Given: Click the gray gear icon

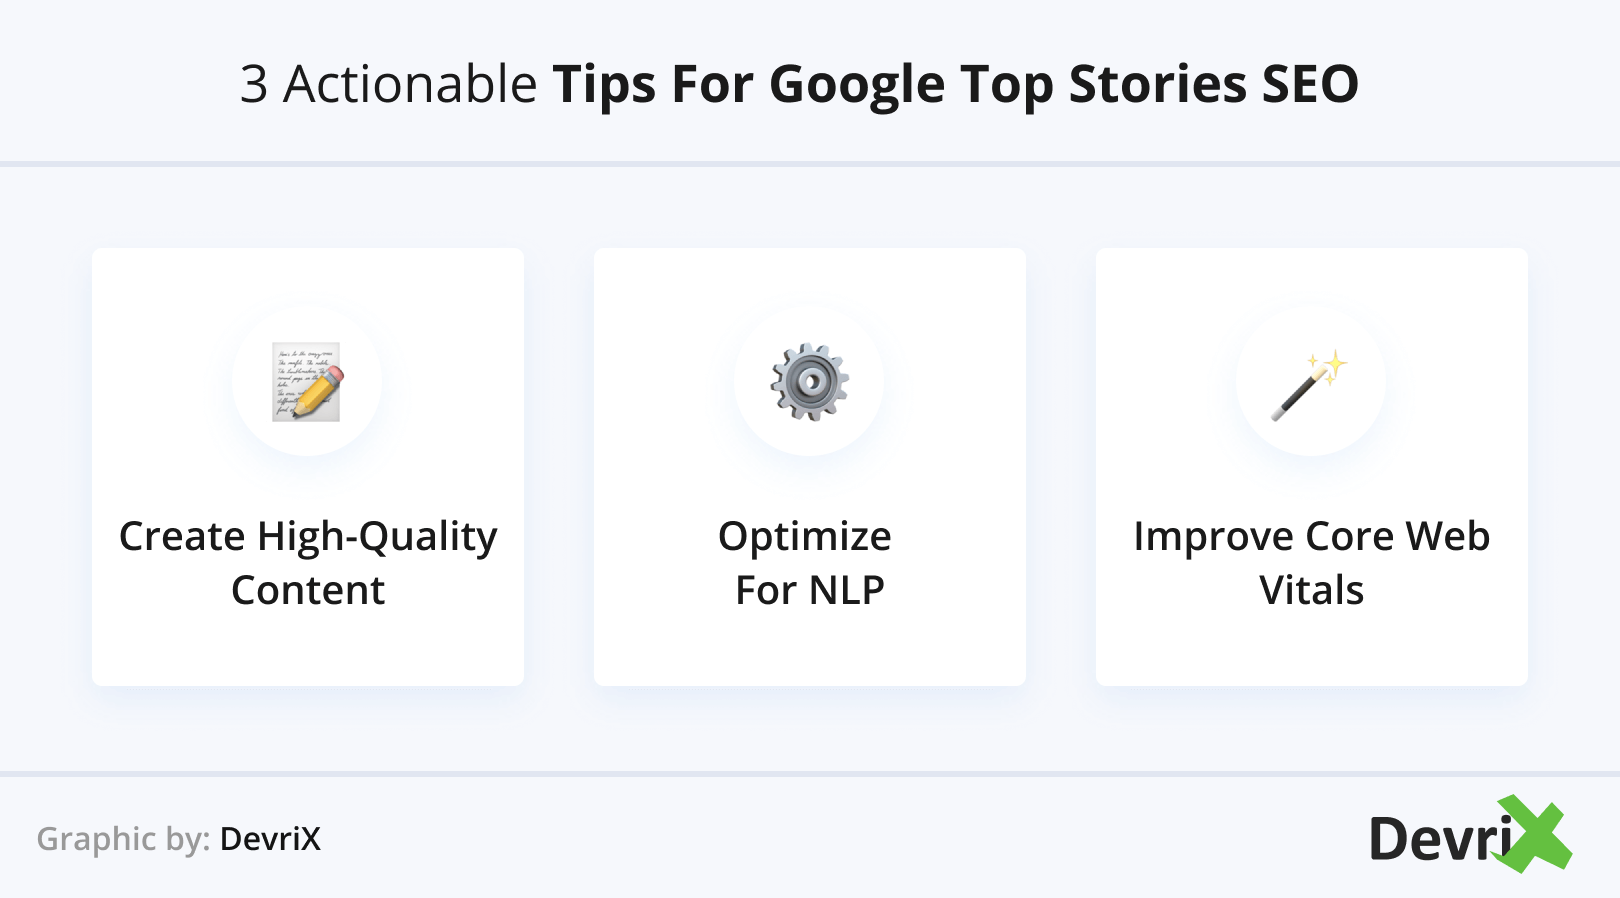Looking at the screenshot, I should click(809, 381).
